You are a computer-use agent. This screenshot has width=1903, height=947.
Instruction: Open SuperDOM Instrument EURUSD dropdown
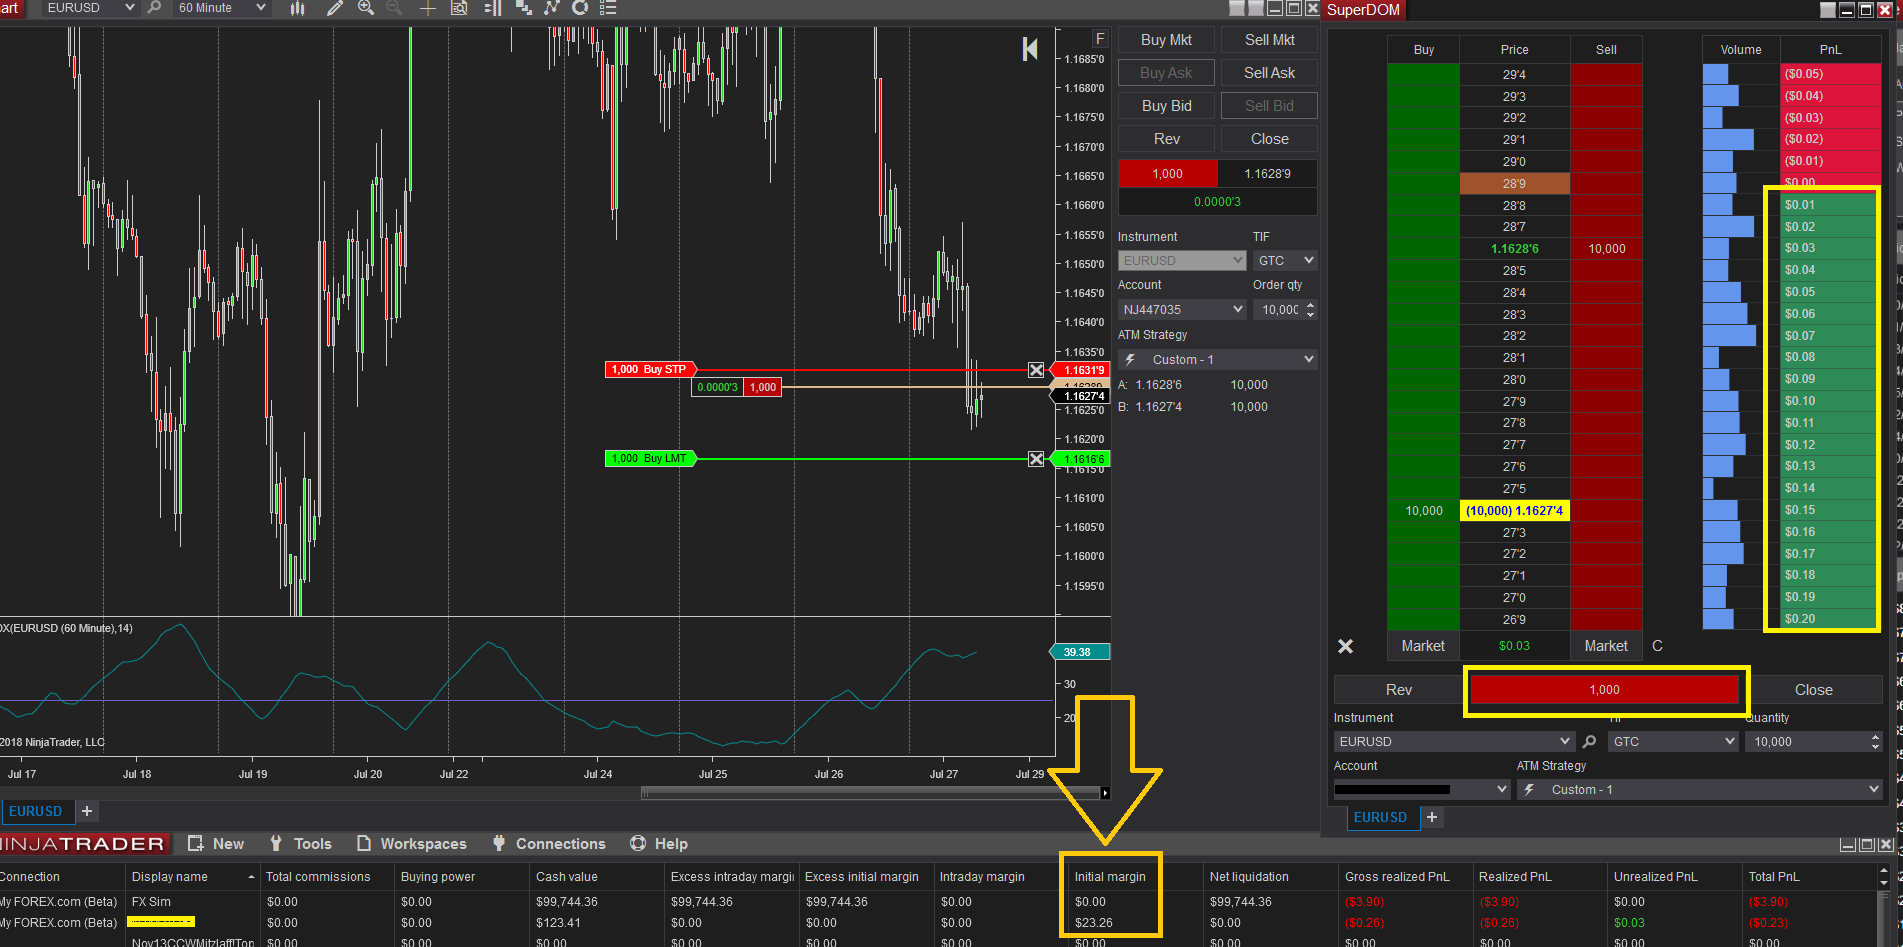1454,742
